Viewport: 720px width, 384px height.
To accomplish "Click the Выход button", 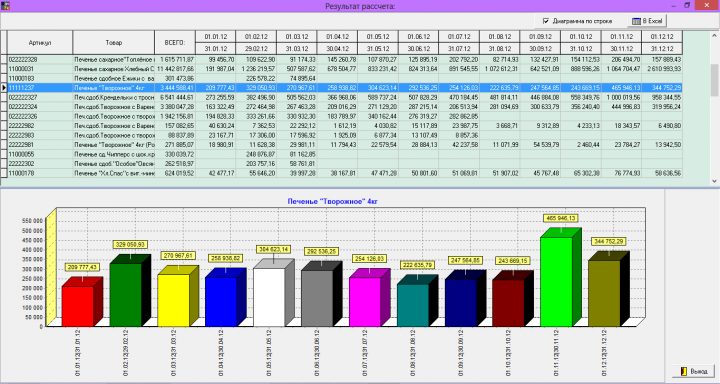I will (x=693, y=371).
